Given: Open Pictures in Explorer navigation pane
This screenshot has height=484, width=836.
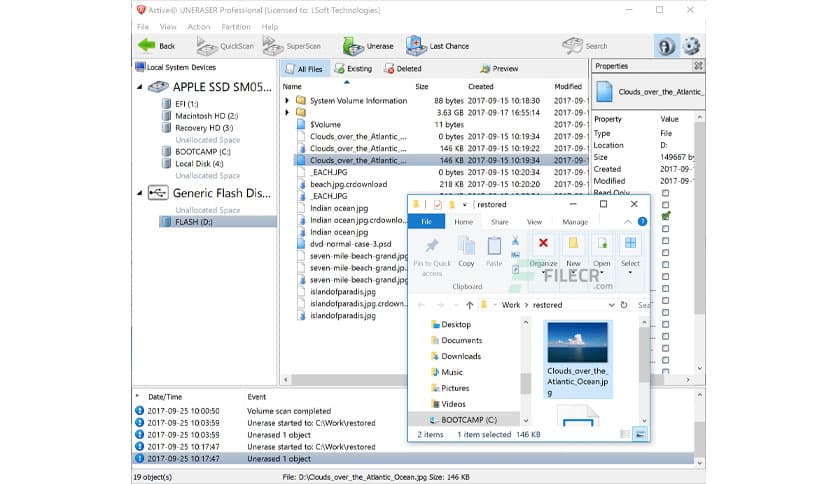Looking at the screenshot, I should (455, 388).
